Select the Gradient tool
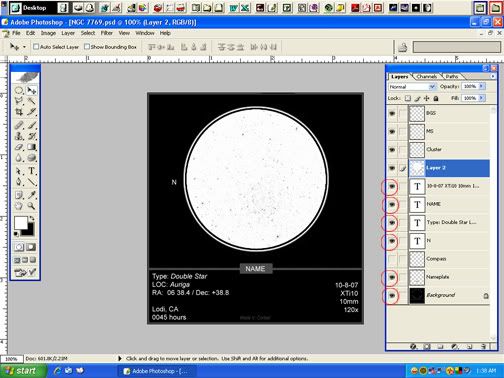Image resolution: width=504 pixels, height=378 pixels. click(x=32, y=147)
